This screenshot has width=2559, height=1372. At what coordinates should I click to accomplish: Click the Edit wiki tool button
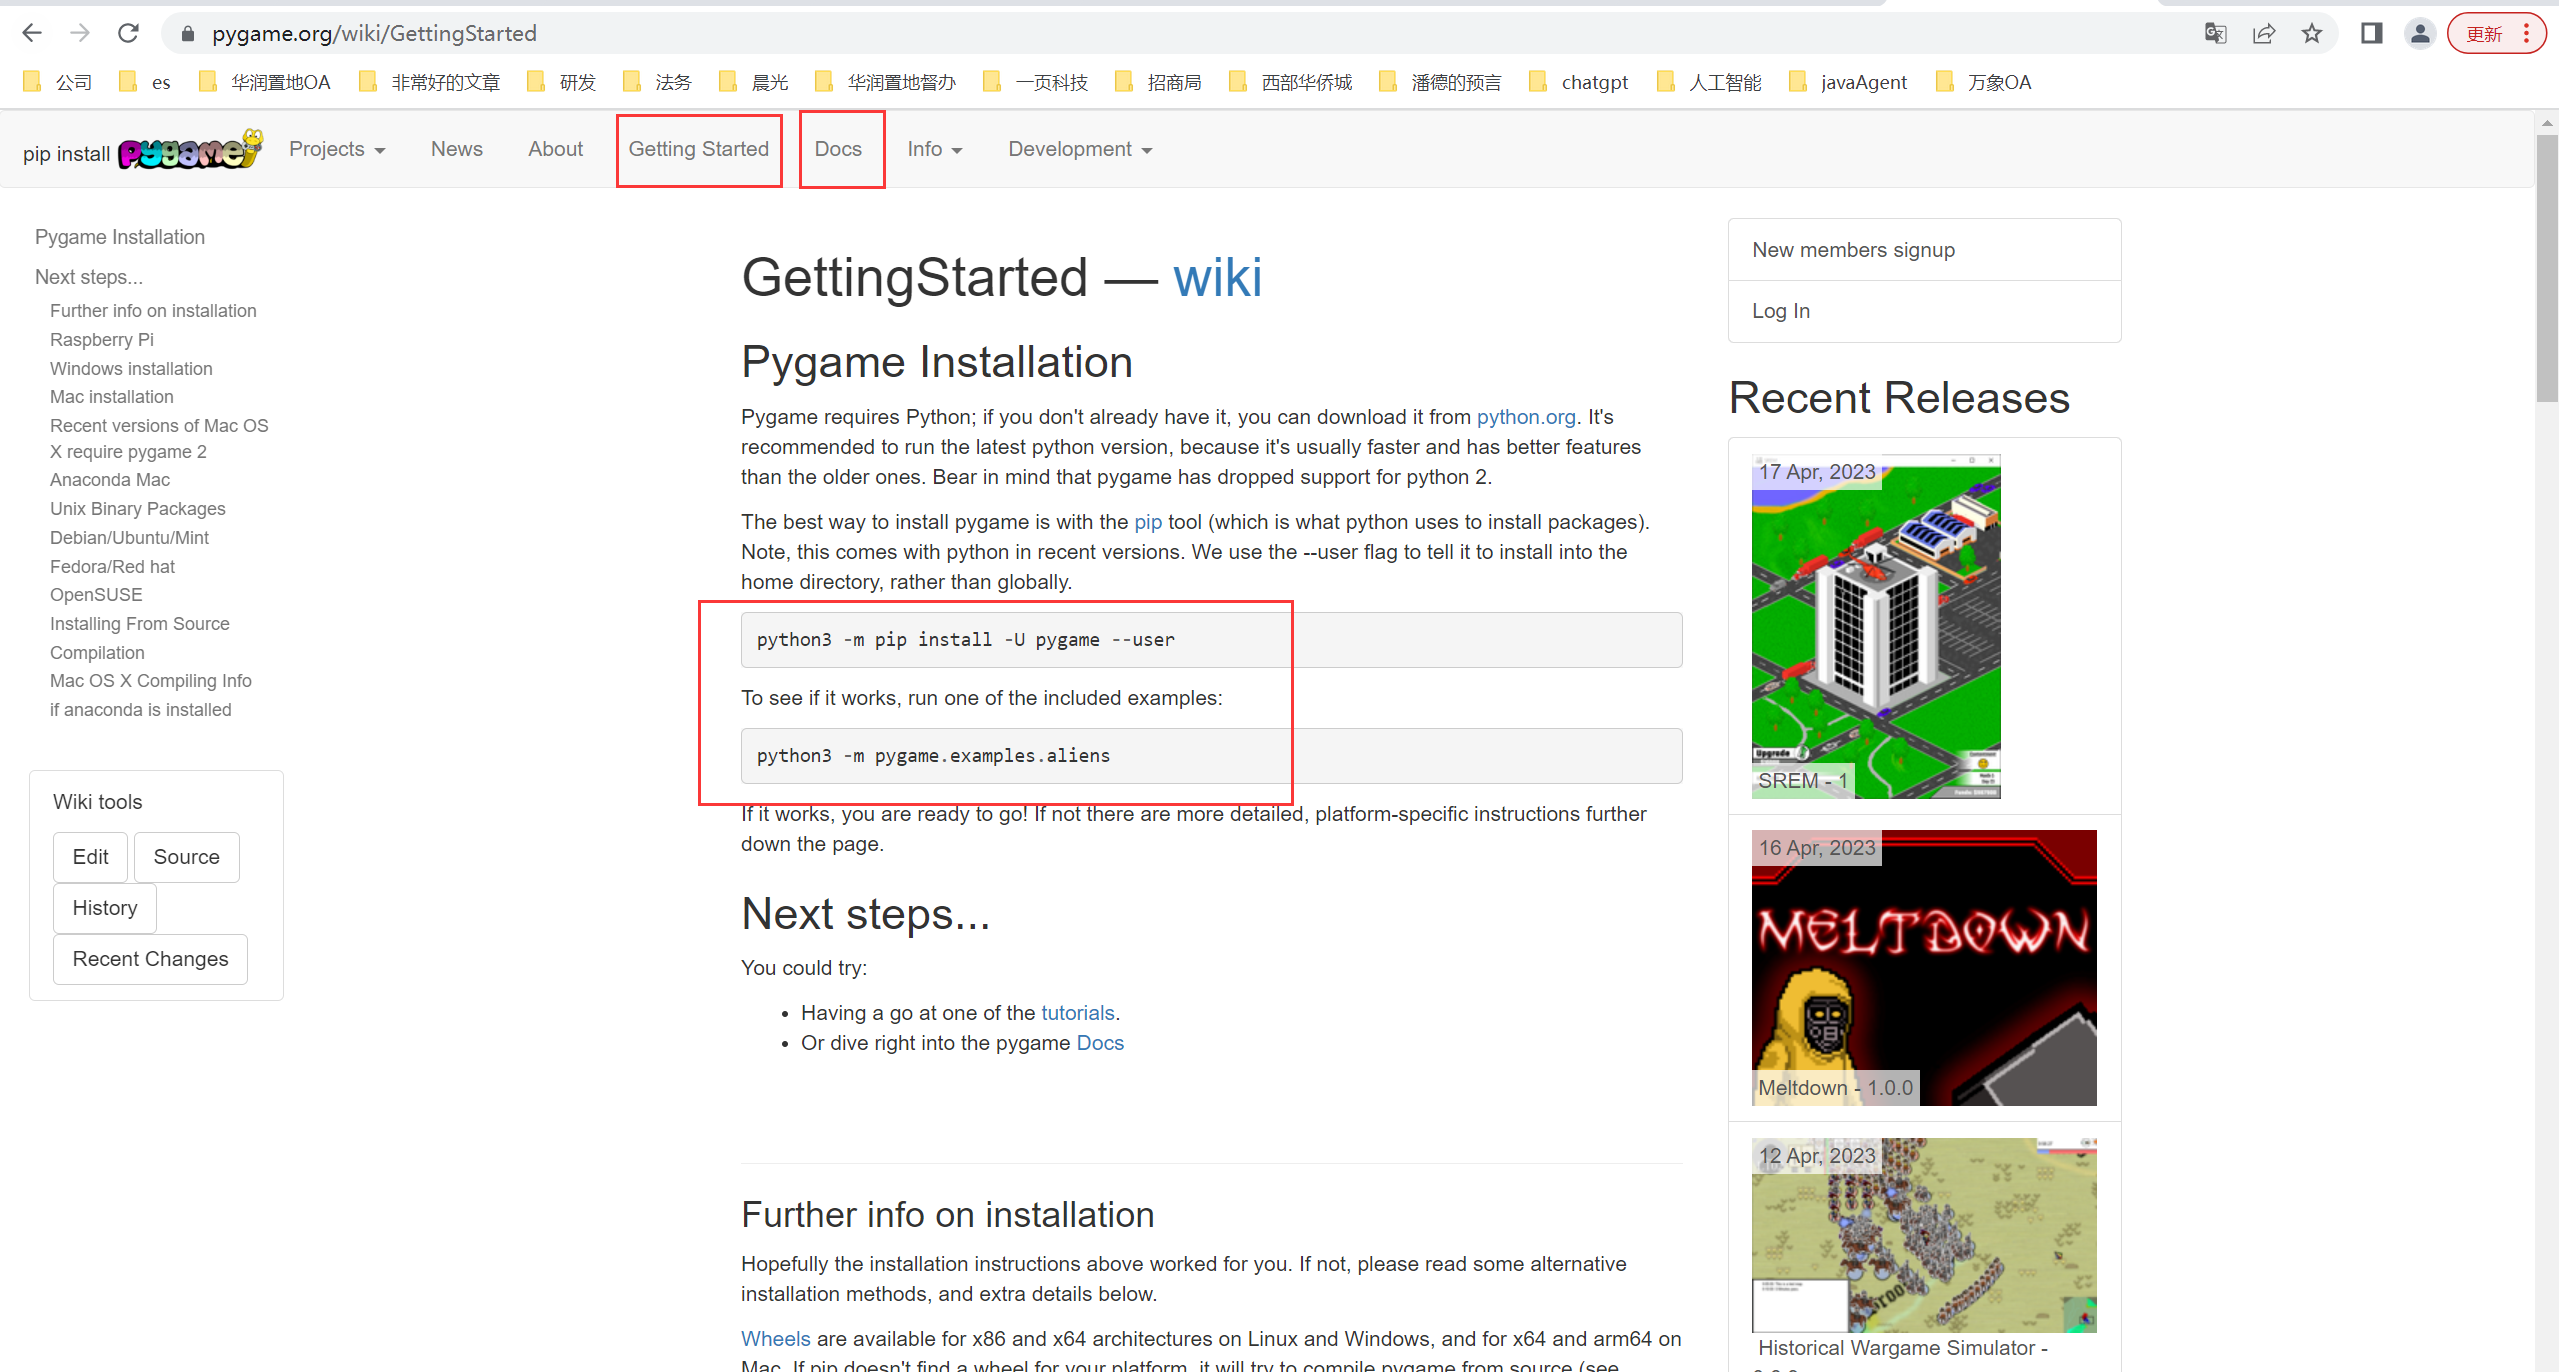90,857
